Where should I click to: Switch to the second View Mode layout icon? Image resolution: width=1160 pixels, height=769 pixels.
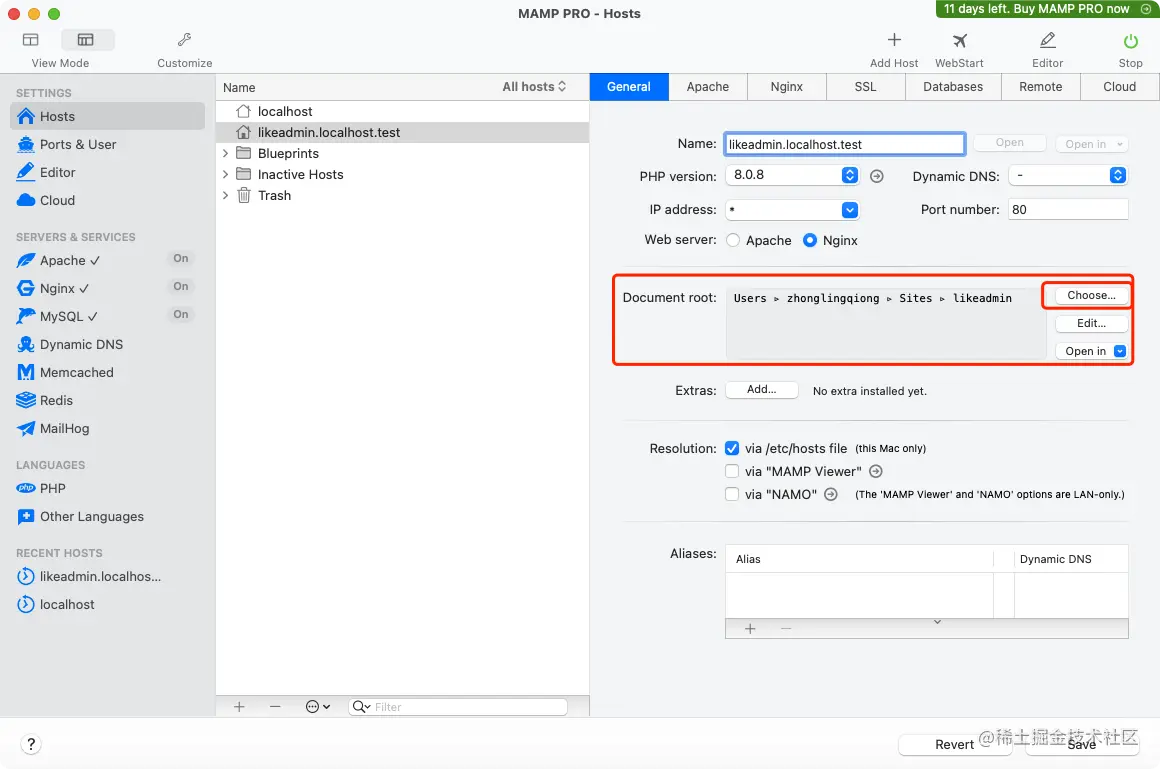86,39
